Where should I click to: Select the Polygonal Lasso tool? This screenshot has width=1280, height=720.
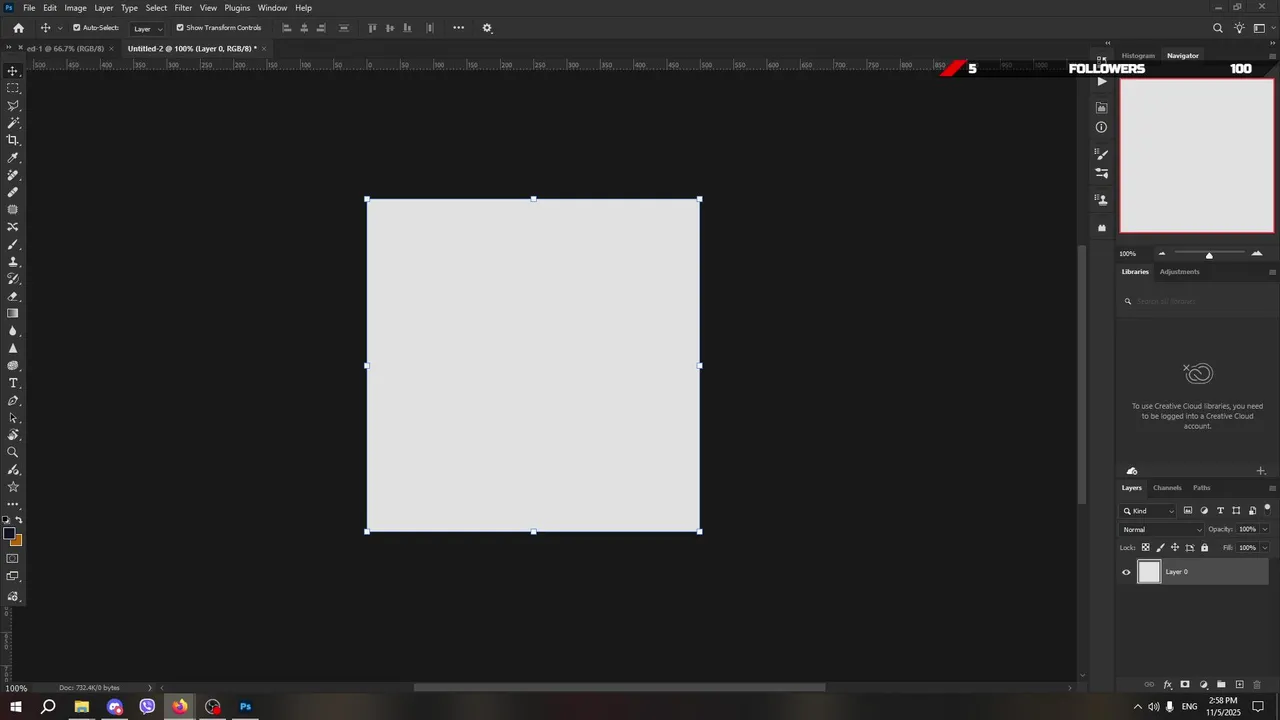[x=13, y=105]
